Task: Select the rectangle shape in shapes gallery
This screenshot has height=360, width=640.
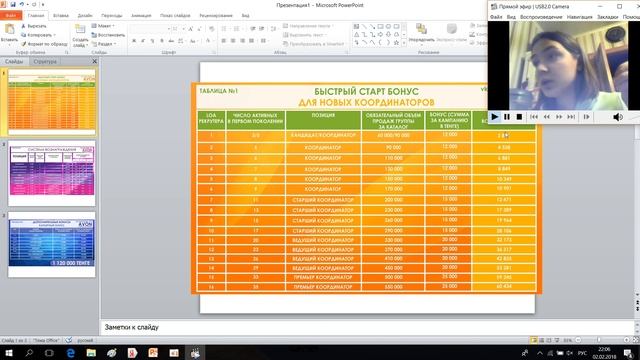Action: coord(380,27)
